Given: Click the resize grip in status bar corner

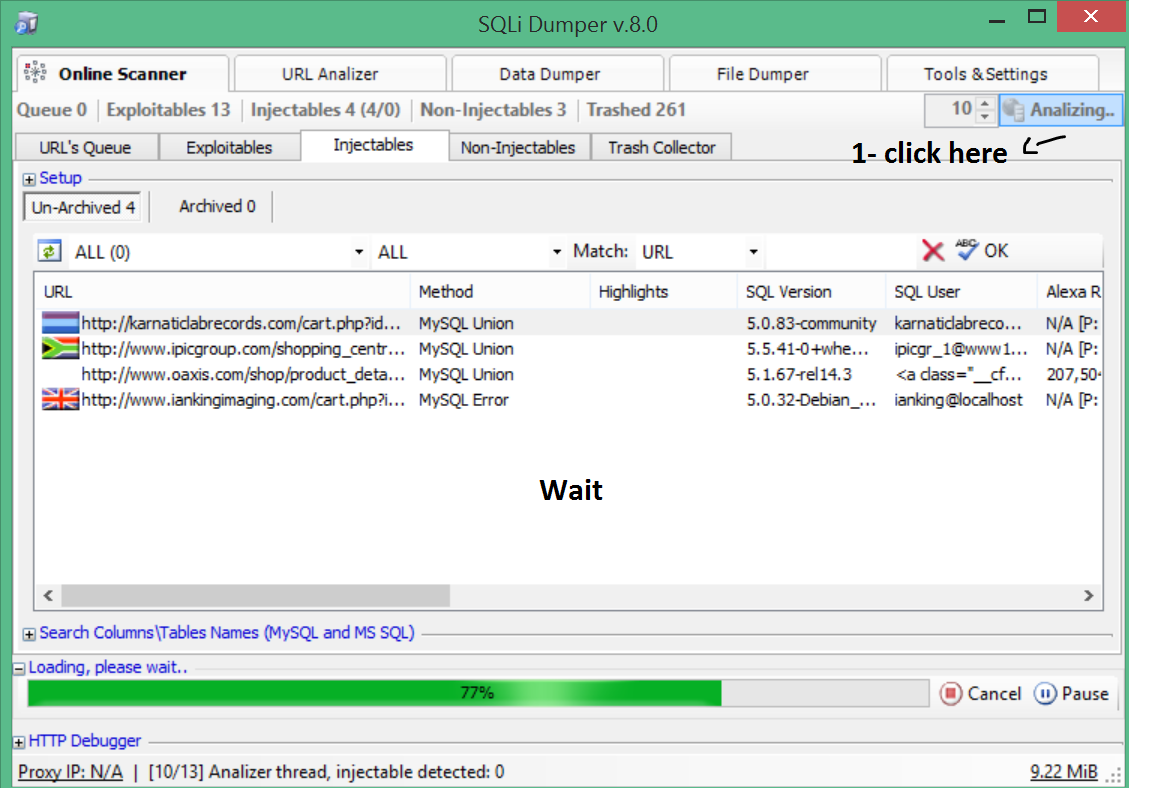Looking at the screenshot, I should pos(1115,776).
